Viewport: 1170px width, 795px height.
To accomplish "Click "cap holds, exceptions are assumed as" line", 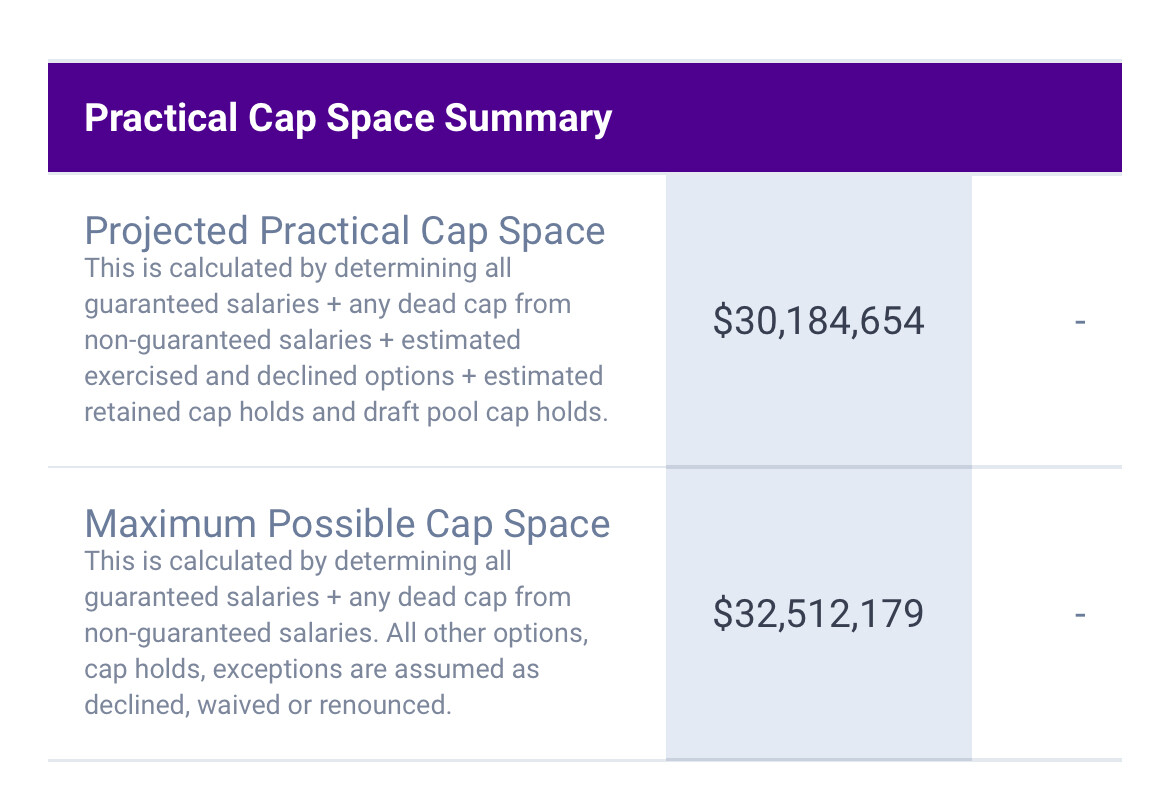I will 312,669.
